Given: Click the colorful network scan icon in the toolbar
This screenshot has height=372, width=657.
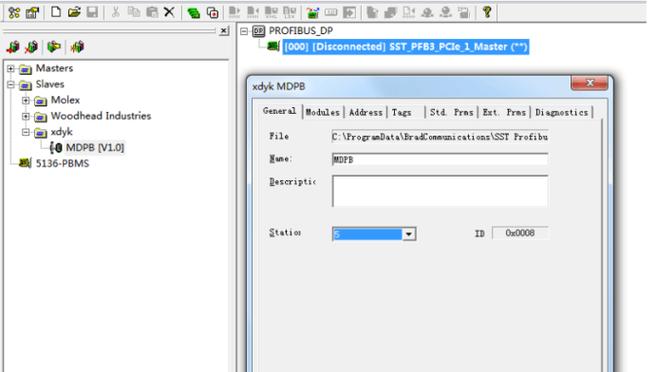Looking at the screenshot, I should (x=313, y=13).
